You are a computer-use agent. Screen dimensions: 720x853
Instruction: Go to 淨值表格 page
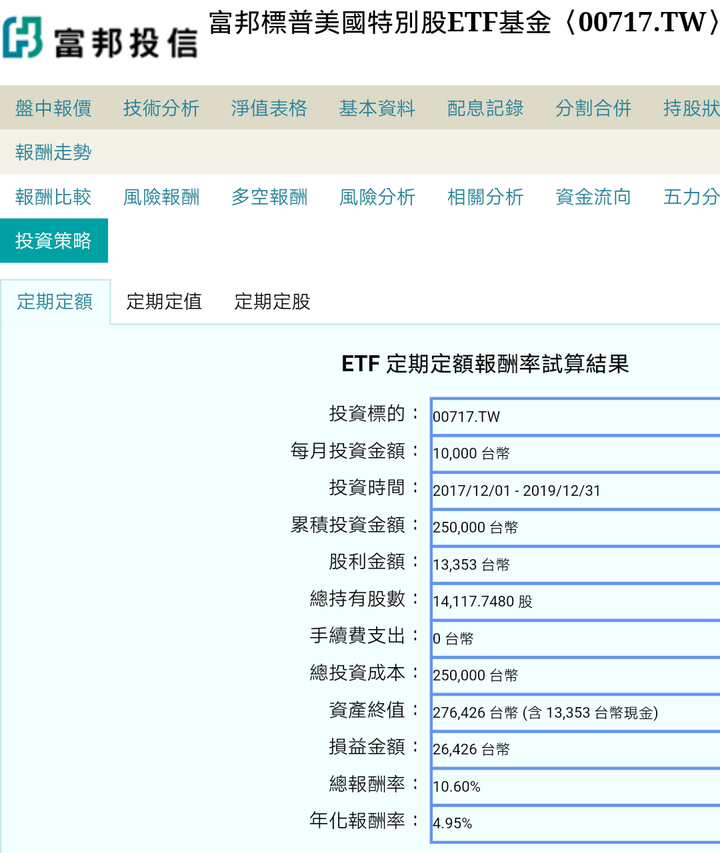tap(269, 108)
